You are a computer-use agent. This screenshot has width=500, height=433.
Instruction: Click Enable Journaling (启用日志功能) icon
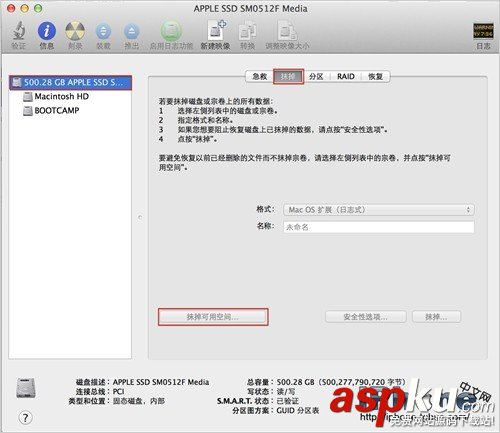[171, 31]
